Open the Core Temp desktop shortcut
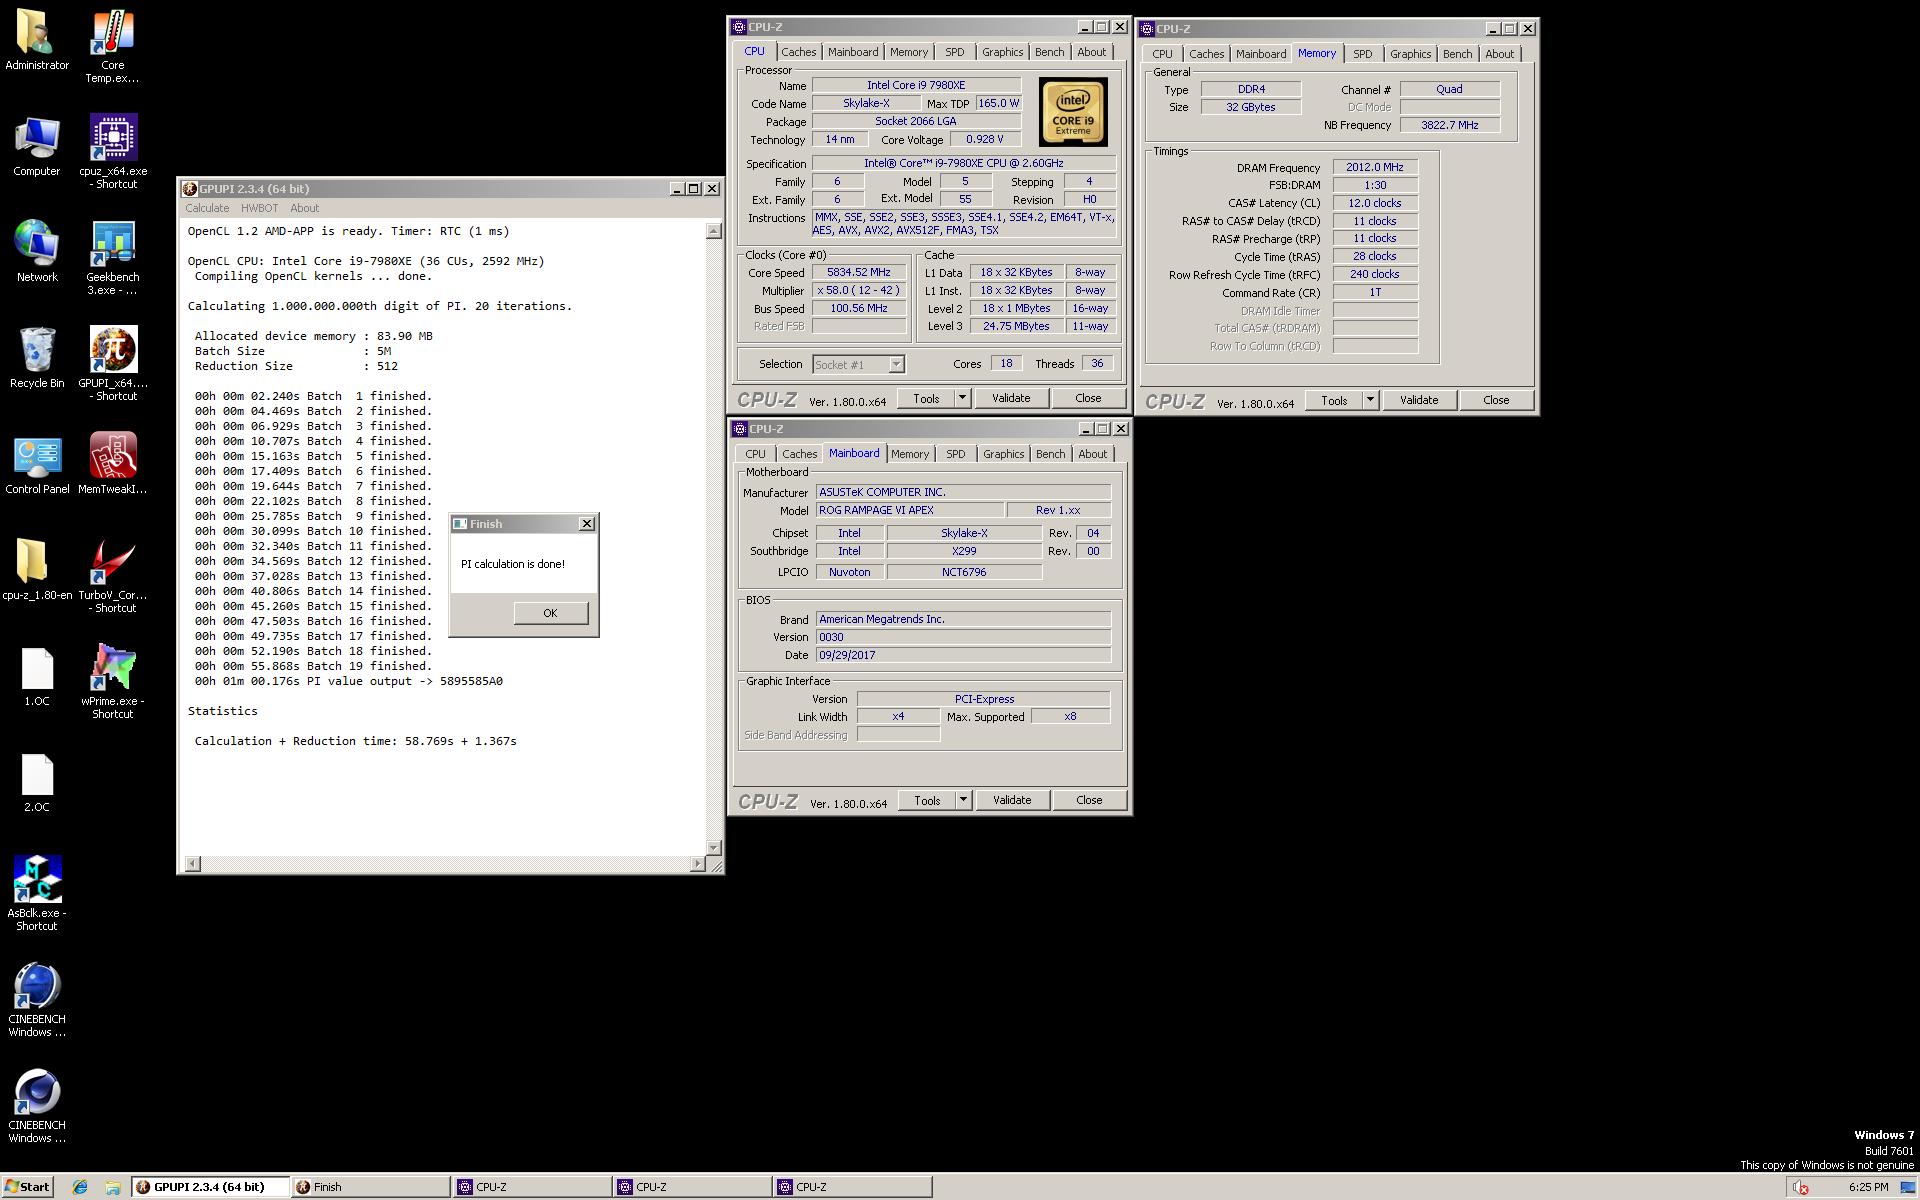The width and height of the screenshot is (1920, 1200). pos(112,33)
